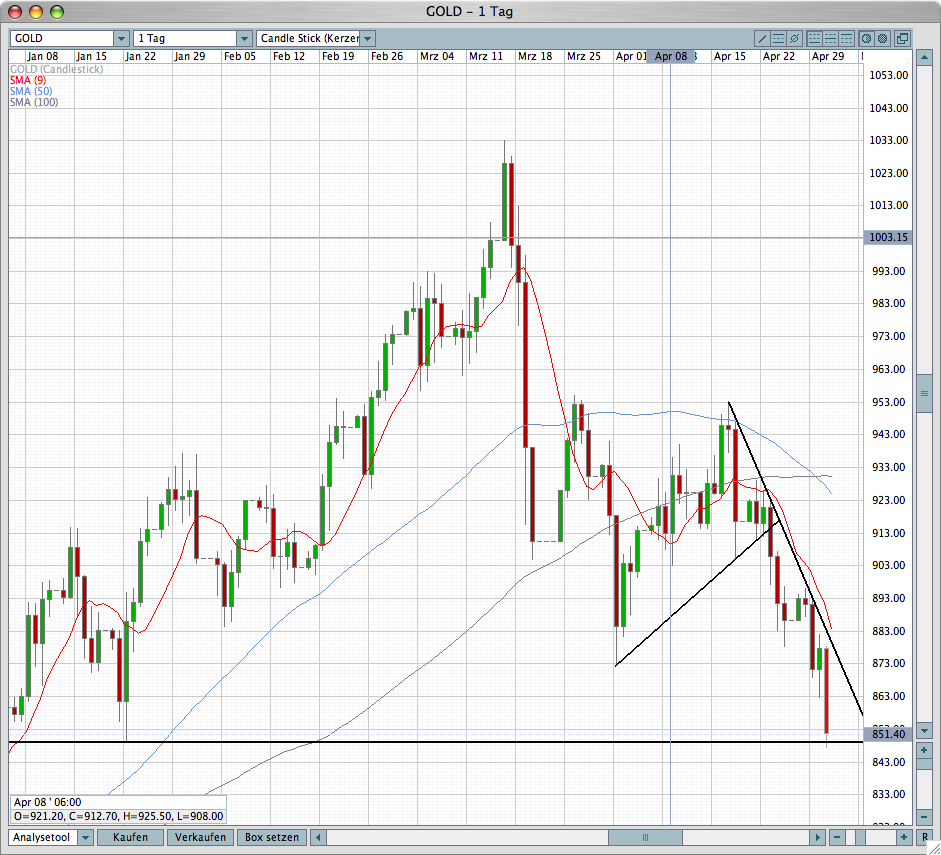The height and width of the screenshot is (855, 941).
Task: Click the Mrz 11 date header
Action: (486, 56)
